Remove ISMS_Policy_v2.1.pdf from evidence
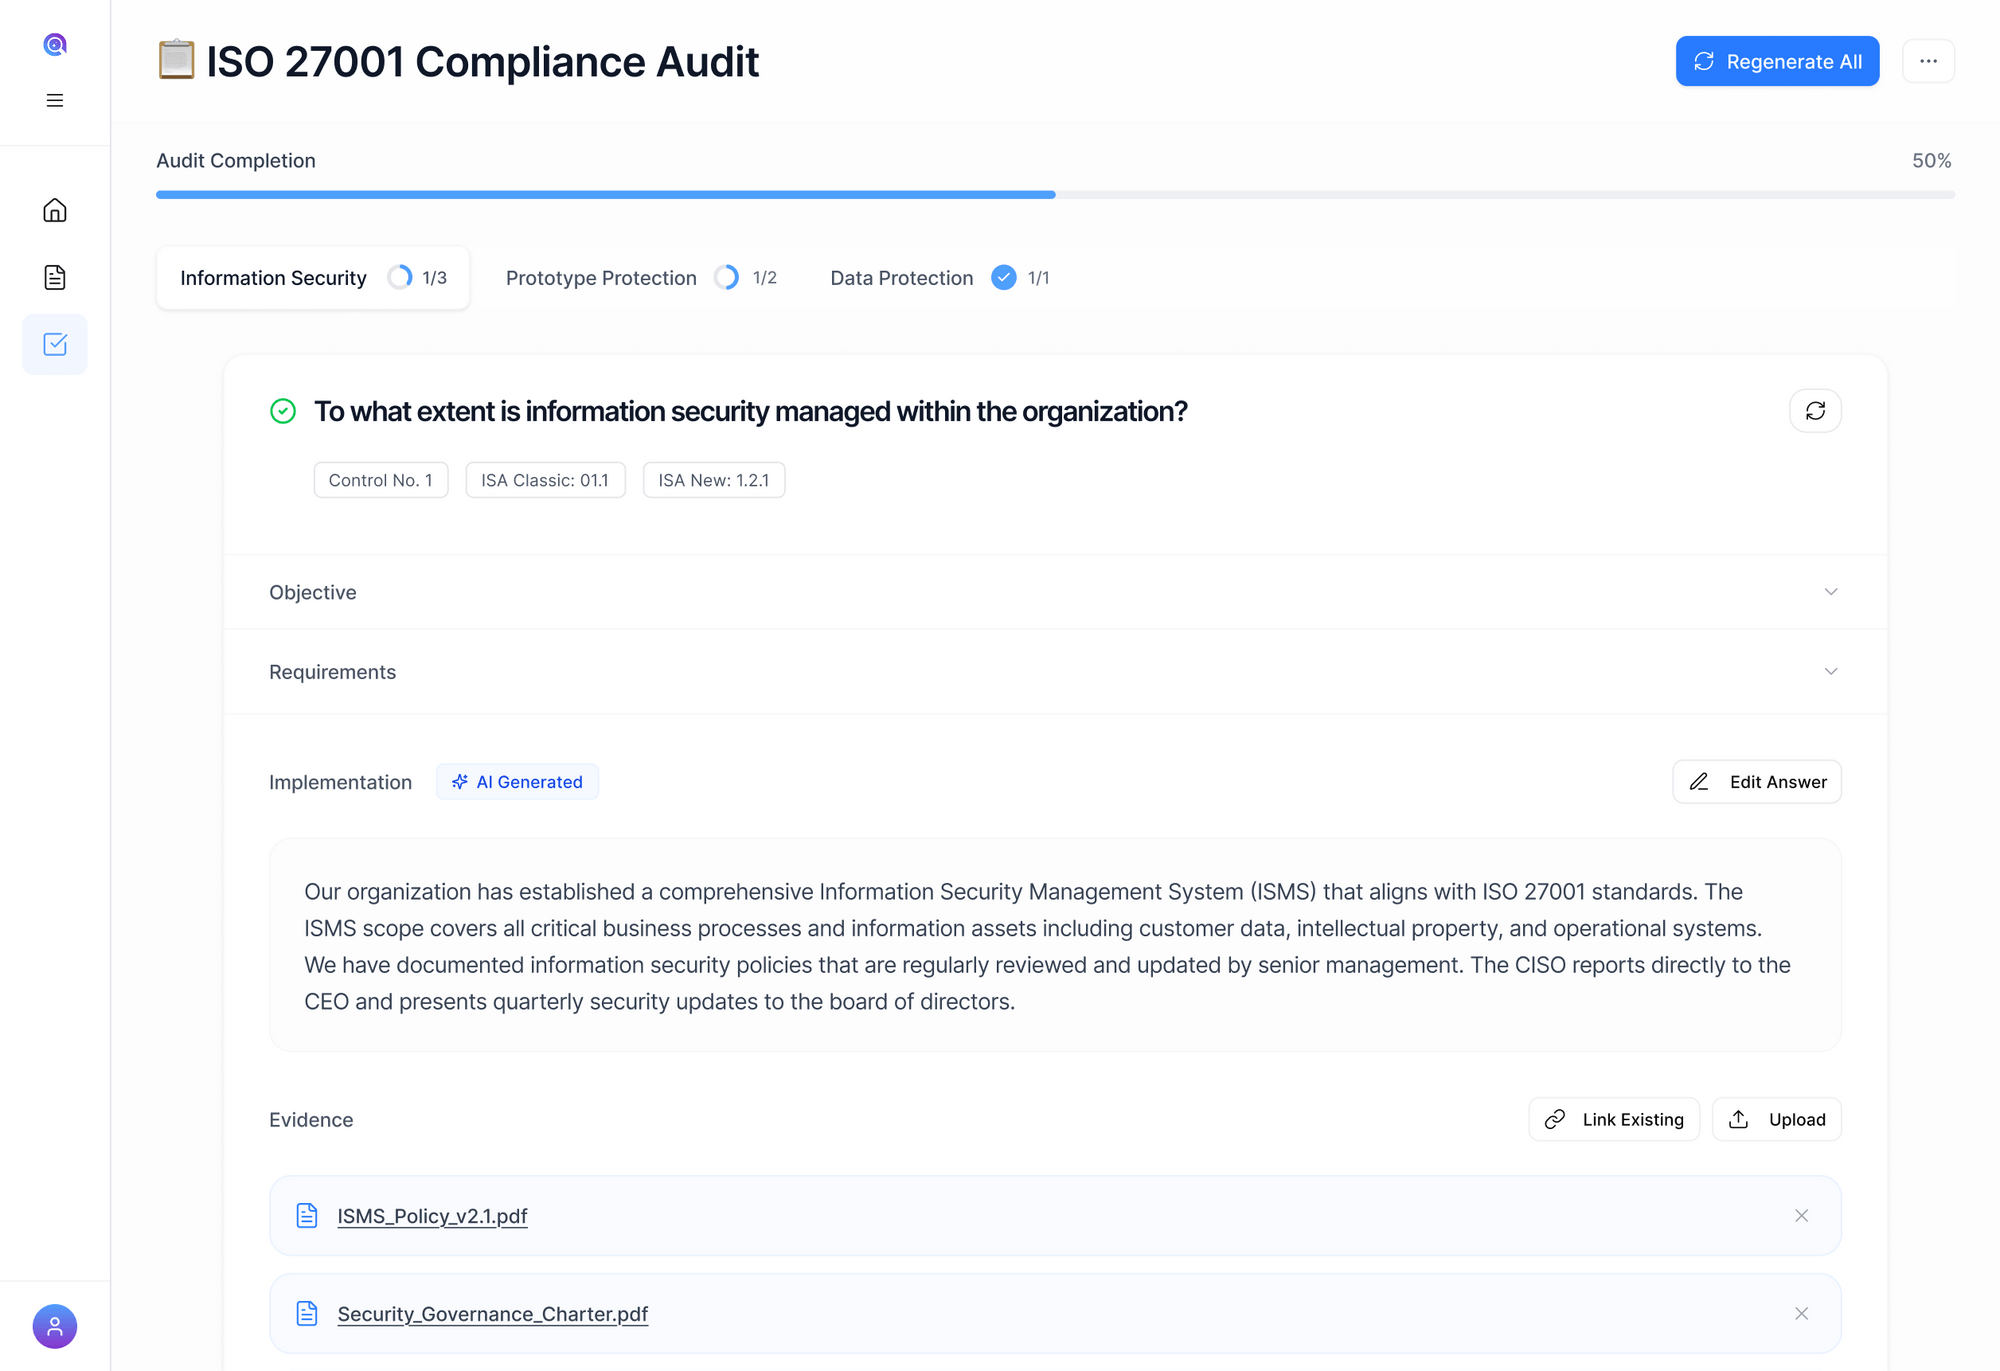This screenshot has width=2000, height=1371. (x=1801, y=1216)
